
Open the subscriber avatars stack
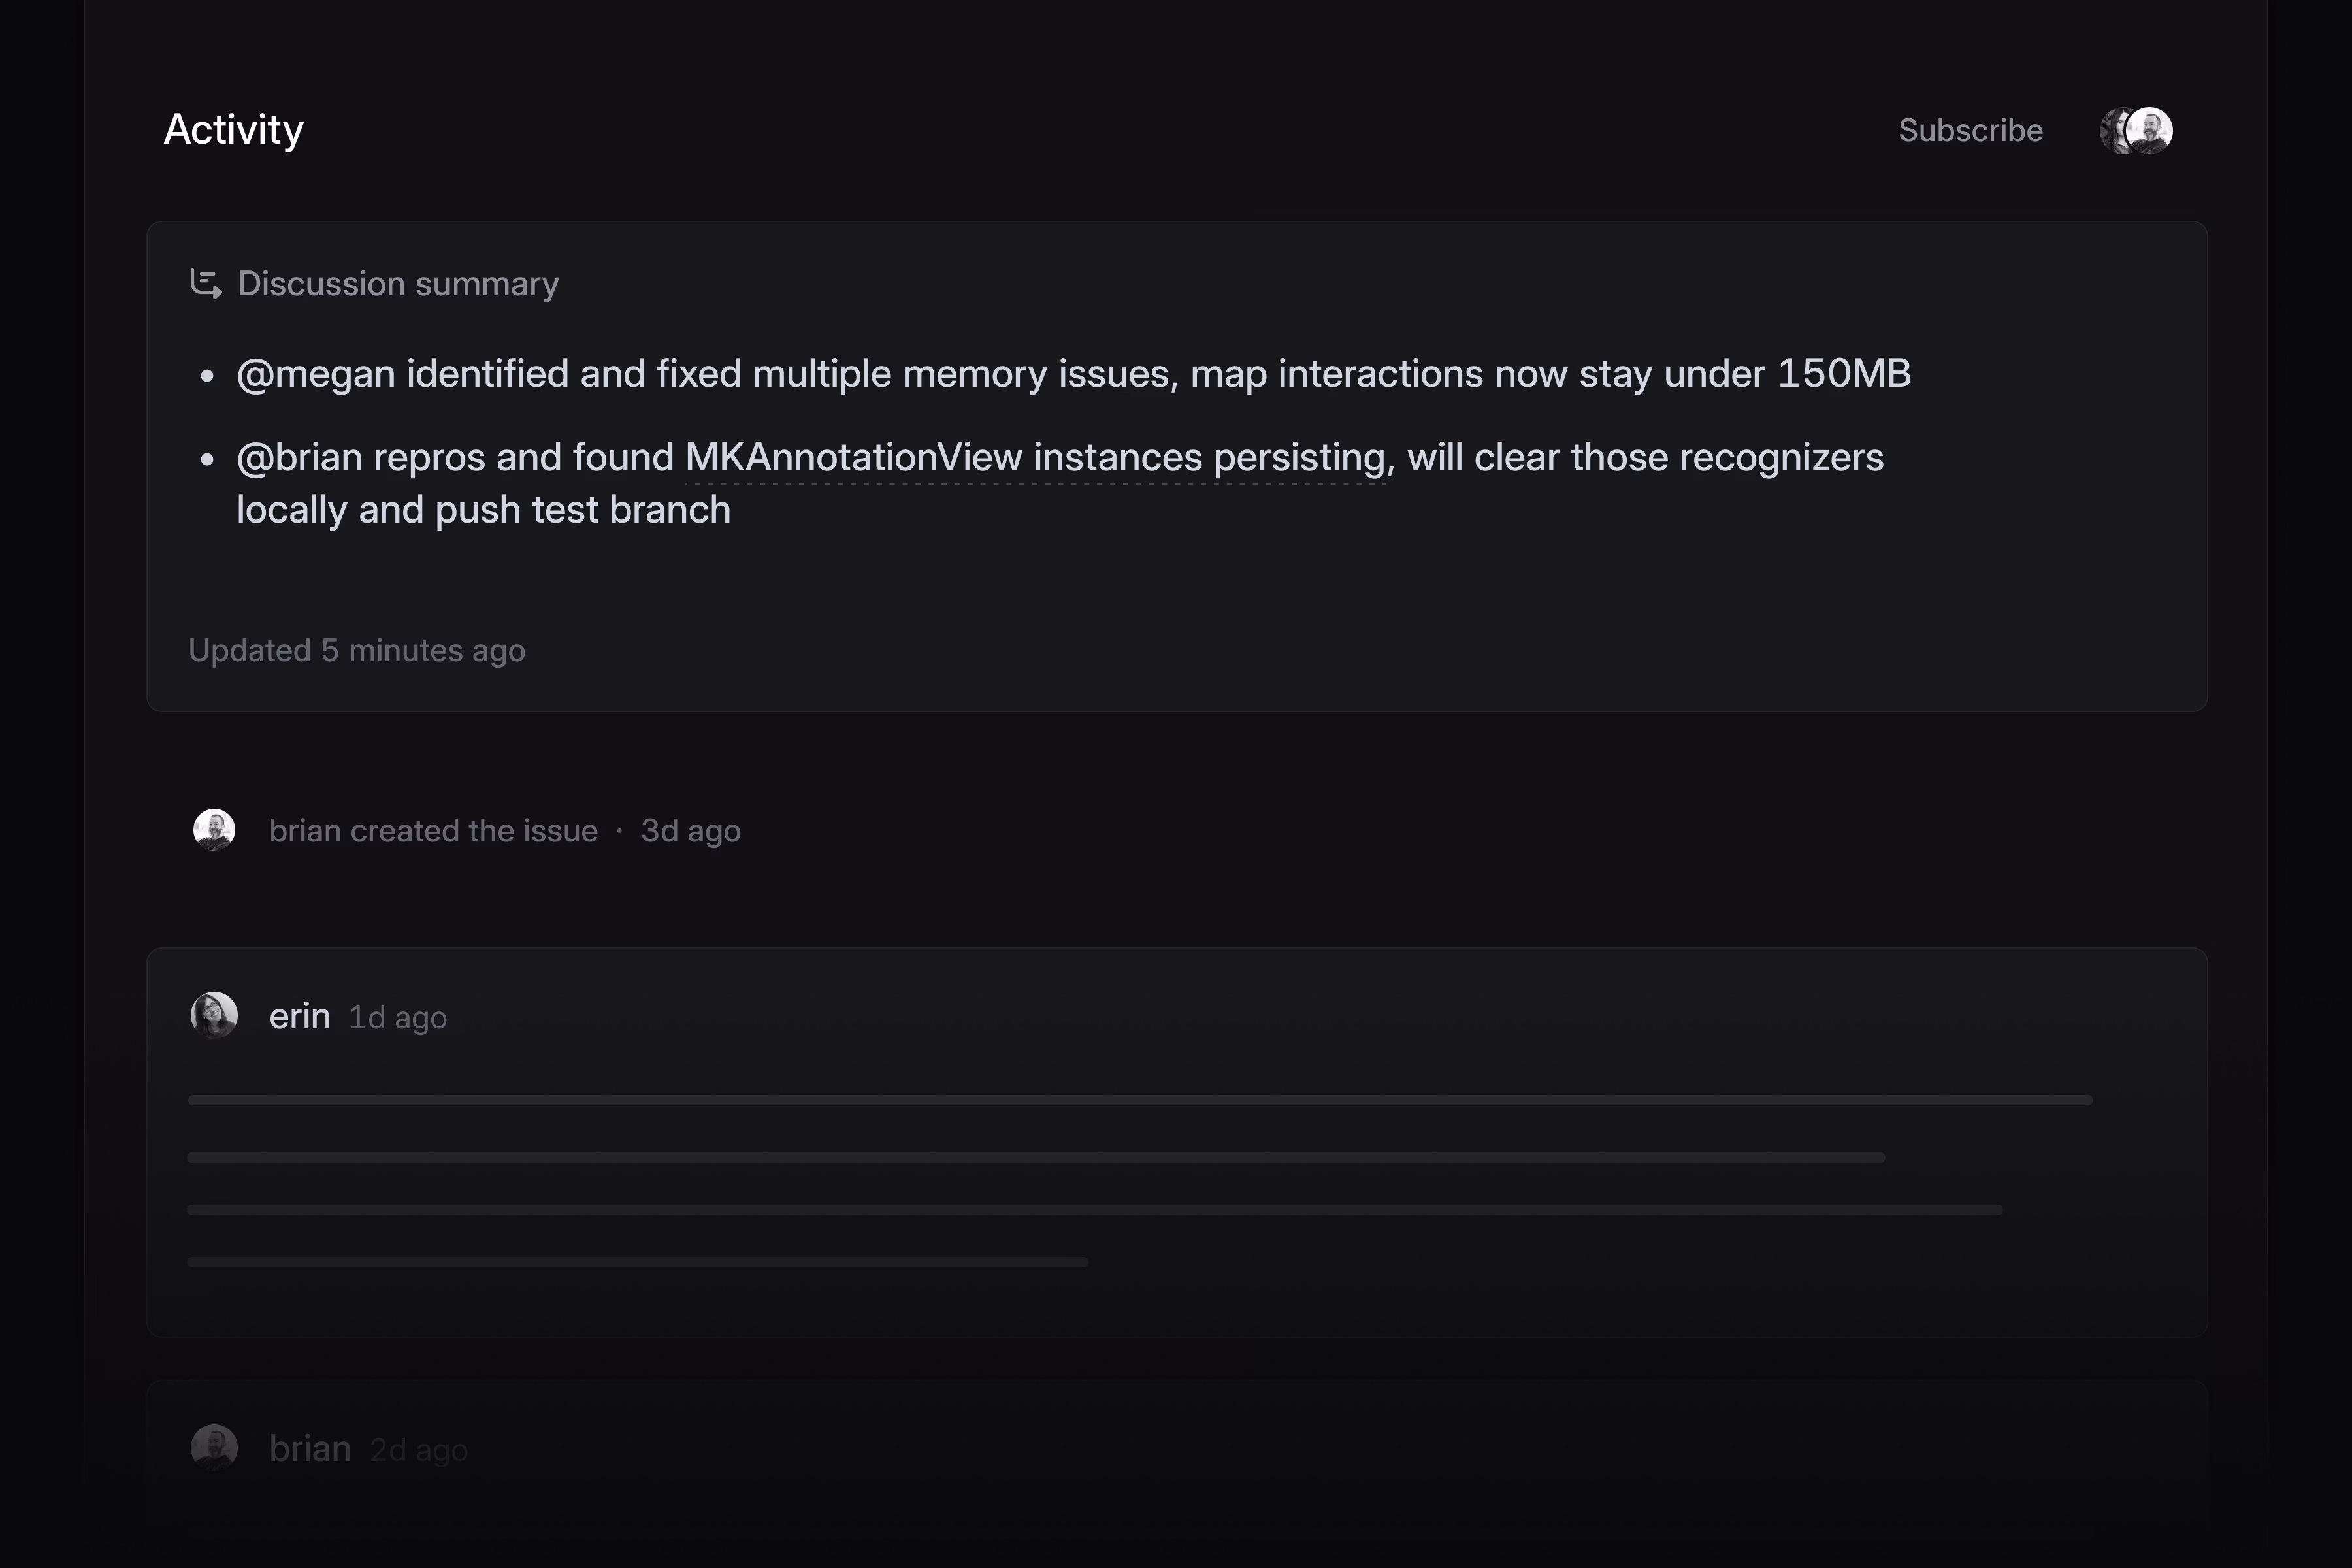pyautogui.click(x=2135, y=131)
